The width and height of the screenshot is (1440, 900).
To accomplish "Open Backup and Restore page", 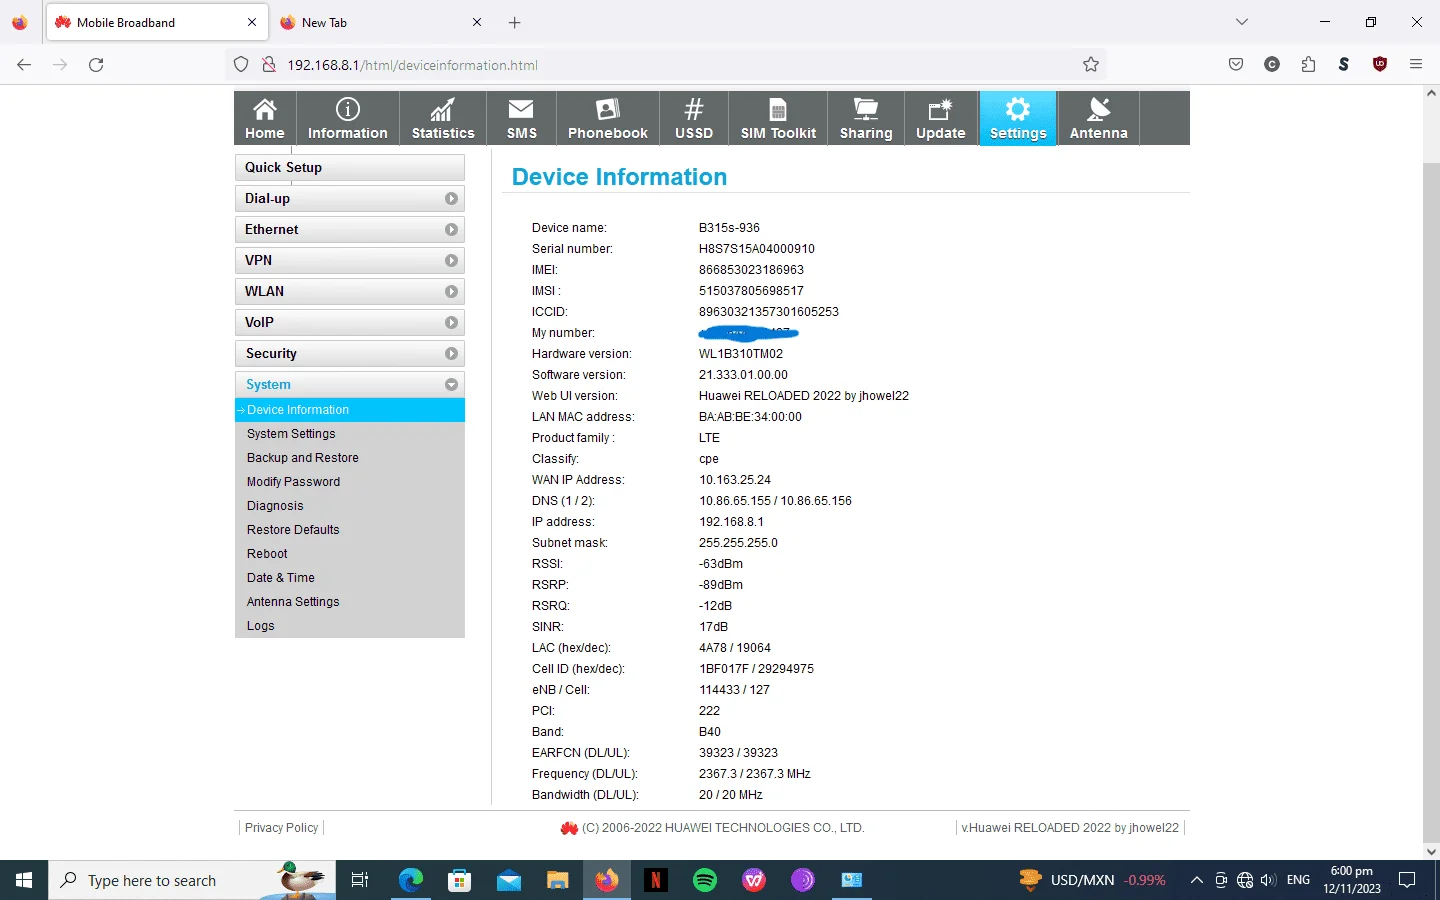I will (303, 458).
